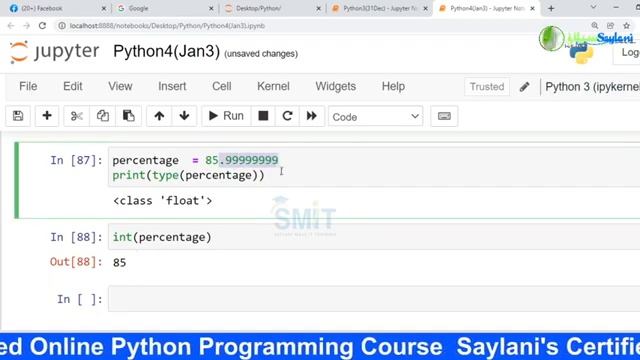Open the Insert menu
The width and height of the screenshot is (640, 360).
pos(172,87)
